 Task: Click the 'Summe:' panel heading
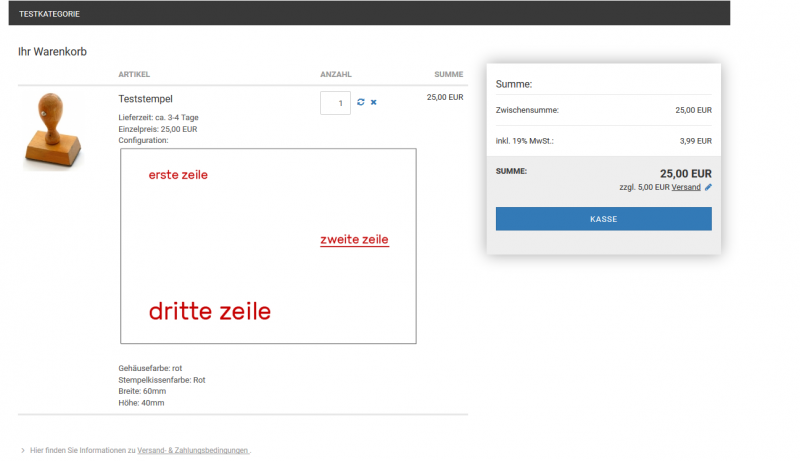tap(514, 84)
